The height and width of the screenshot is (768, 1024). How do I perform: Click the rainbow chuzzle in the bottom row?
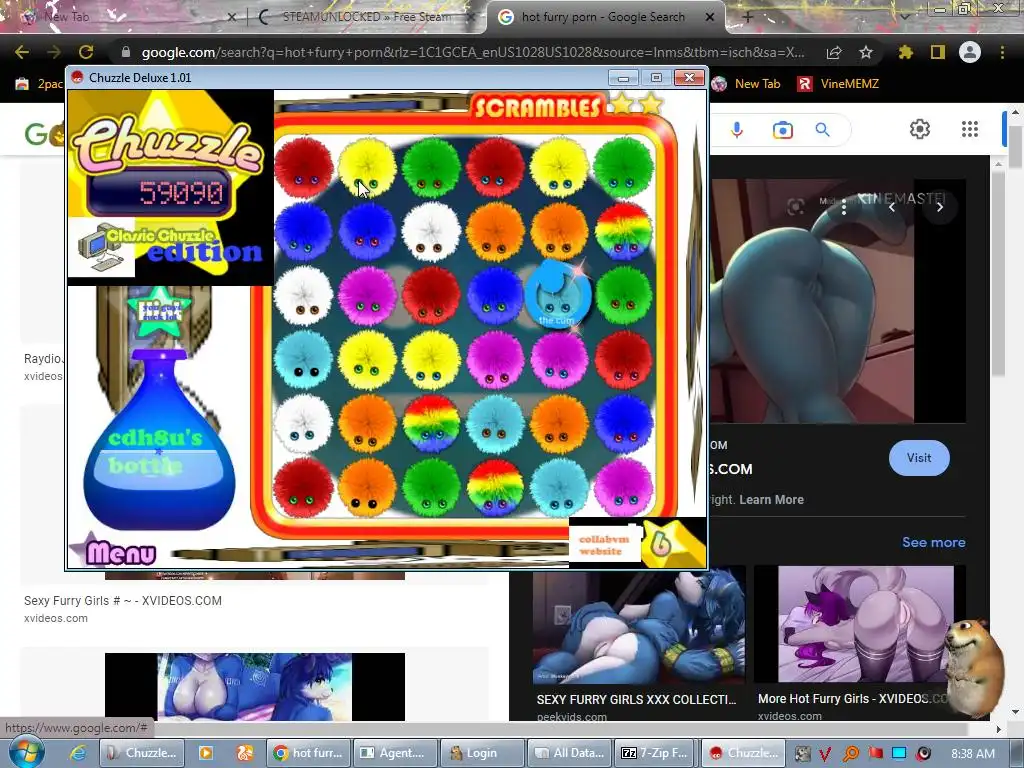pyautogui.click(x=495, y=487)
